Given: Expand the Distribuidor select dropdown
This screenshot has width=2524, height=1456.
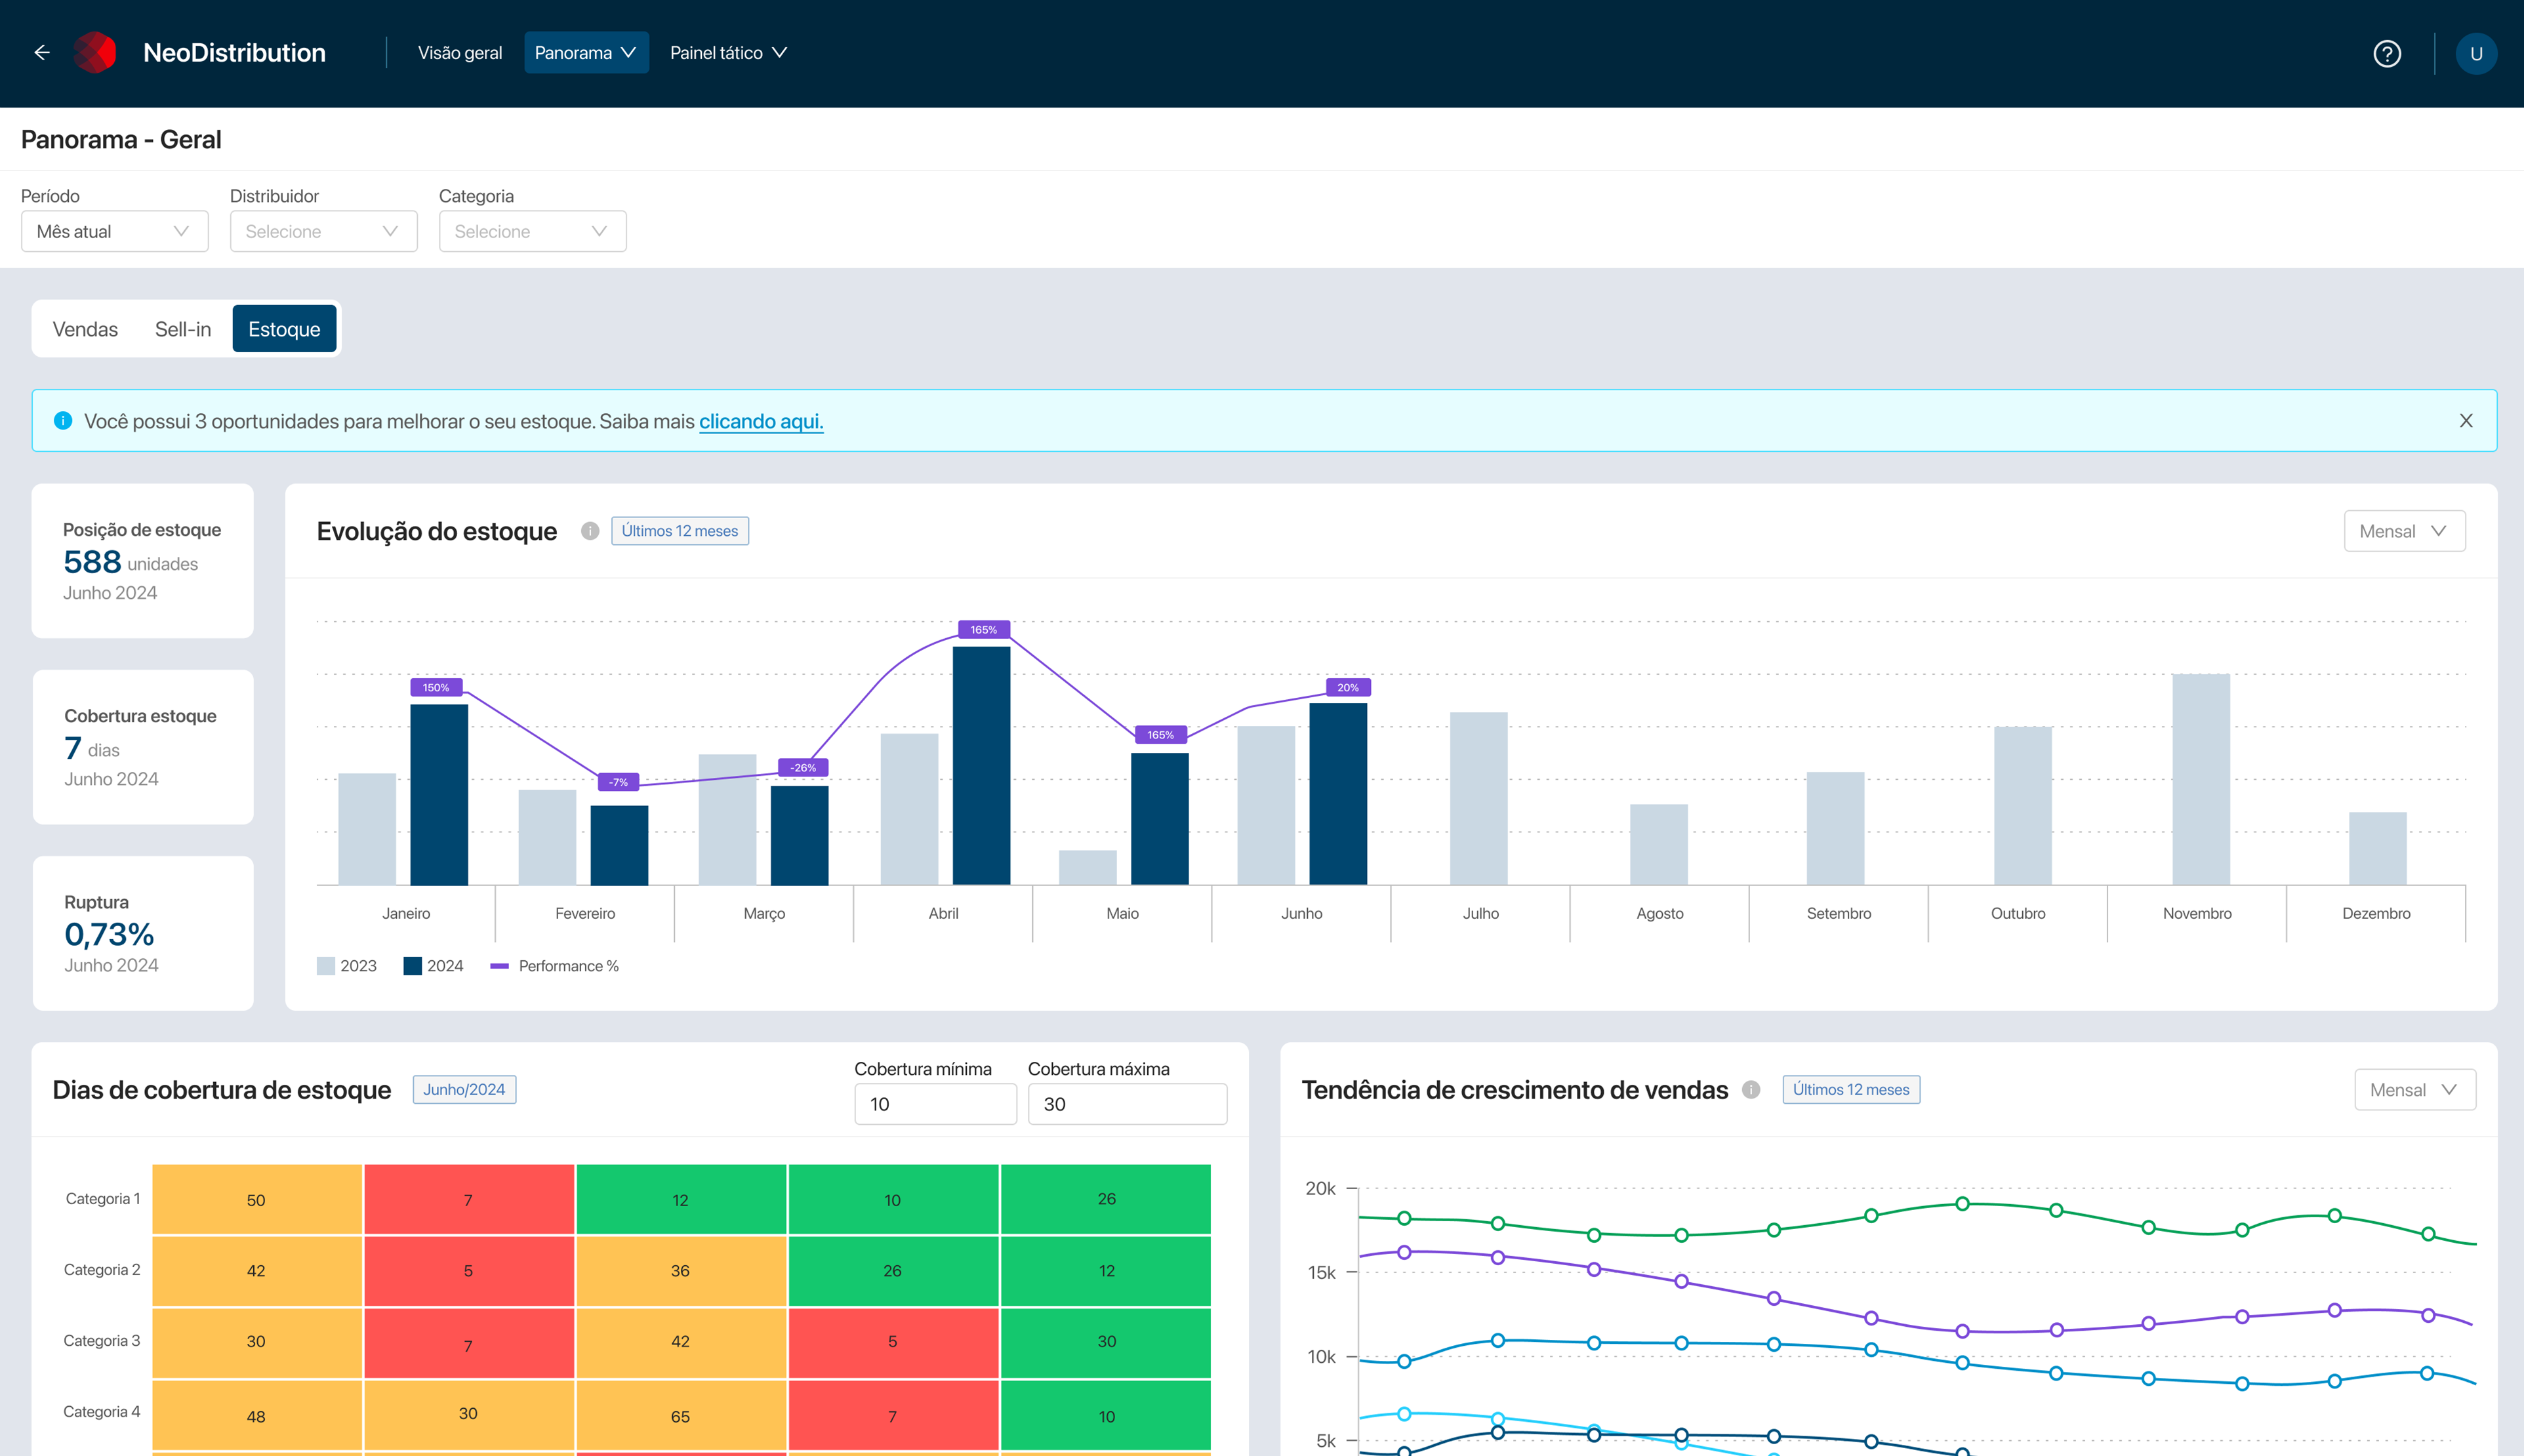Looking at the screenshot, I should point(323,232).
